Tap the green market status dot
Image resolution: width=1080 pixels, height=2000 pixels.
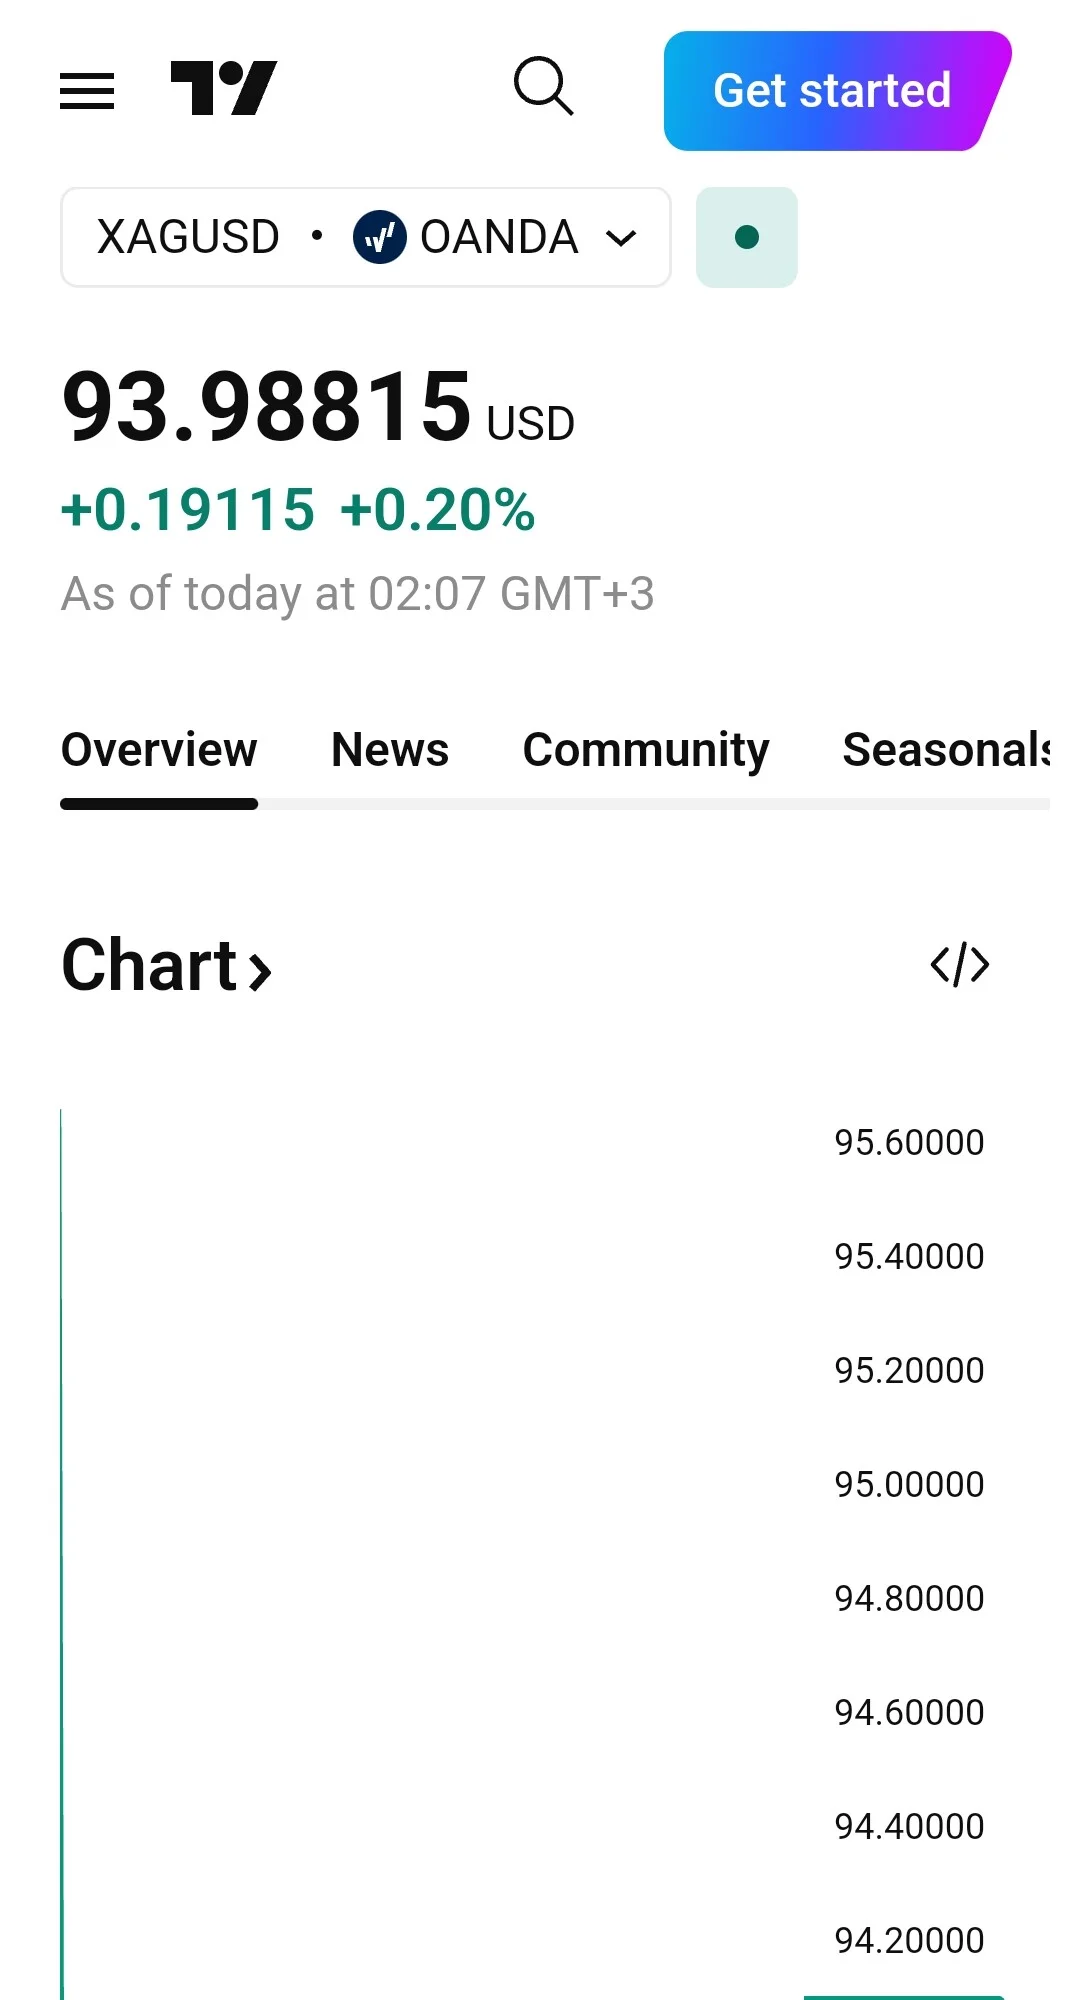tap(747, 237)
